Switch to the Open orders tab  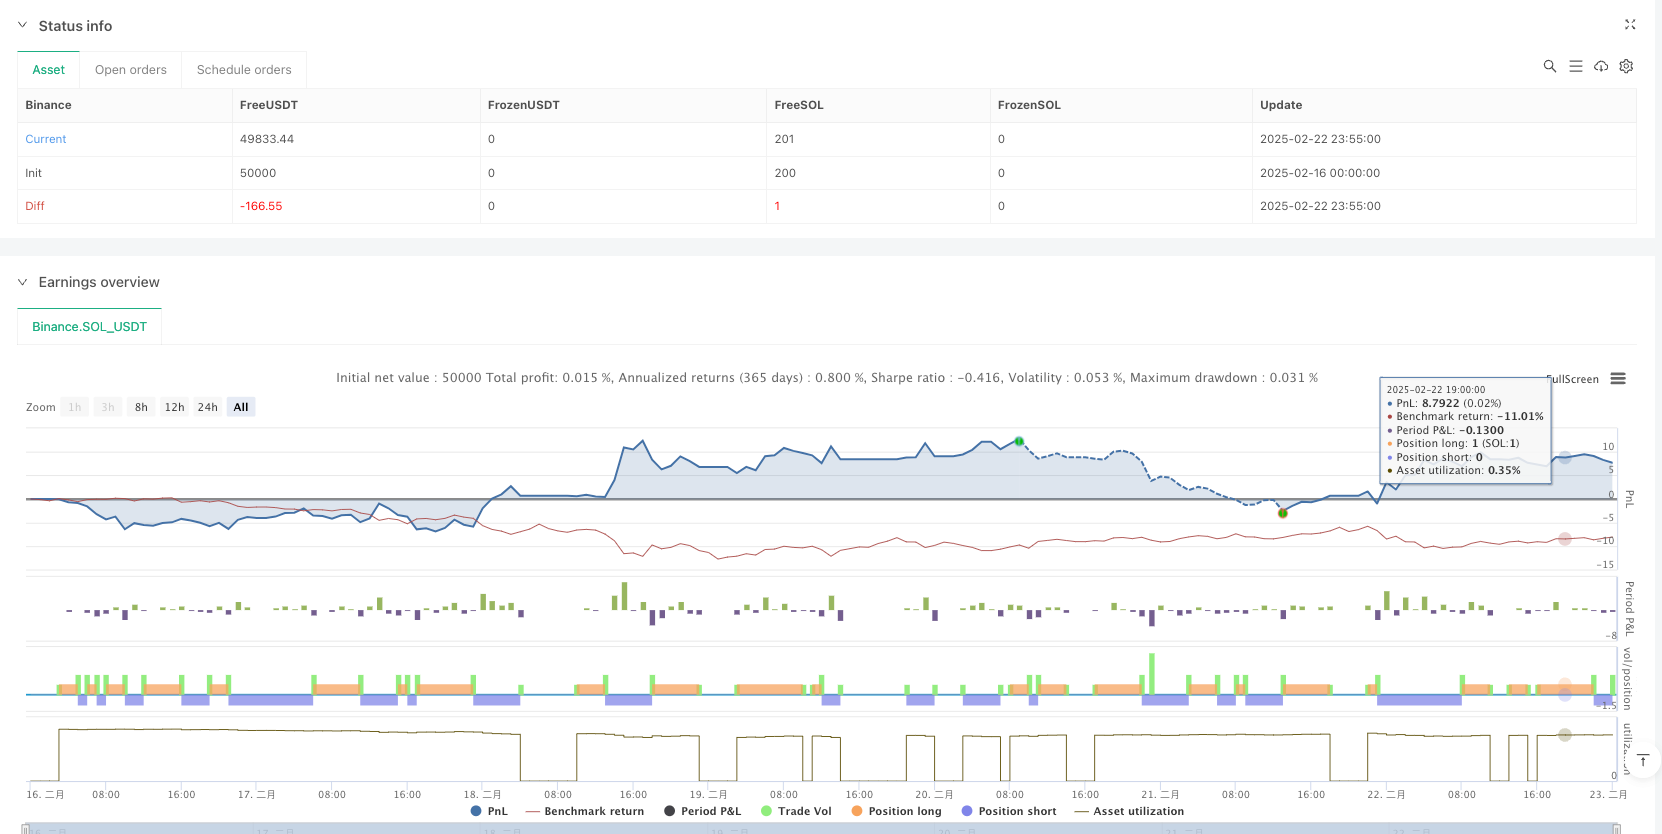click(x=131, y=70)
